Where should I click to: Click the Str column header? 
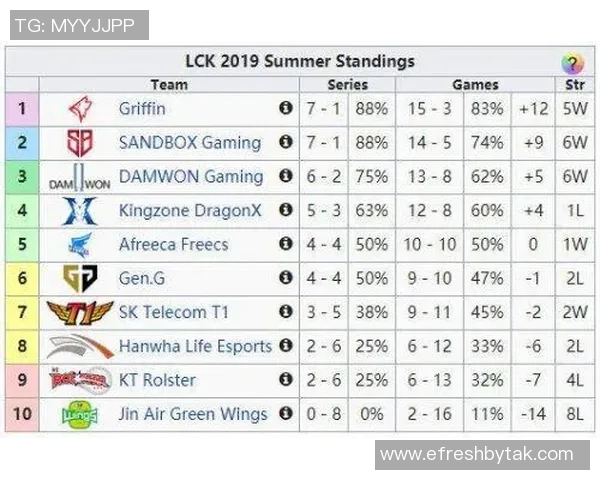[x=574, y=85]
